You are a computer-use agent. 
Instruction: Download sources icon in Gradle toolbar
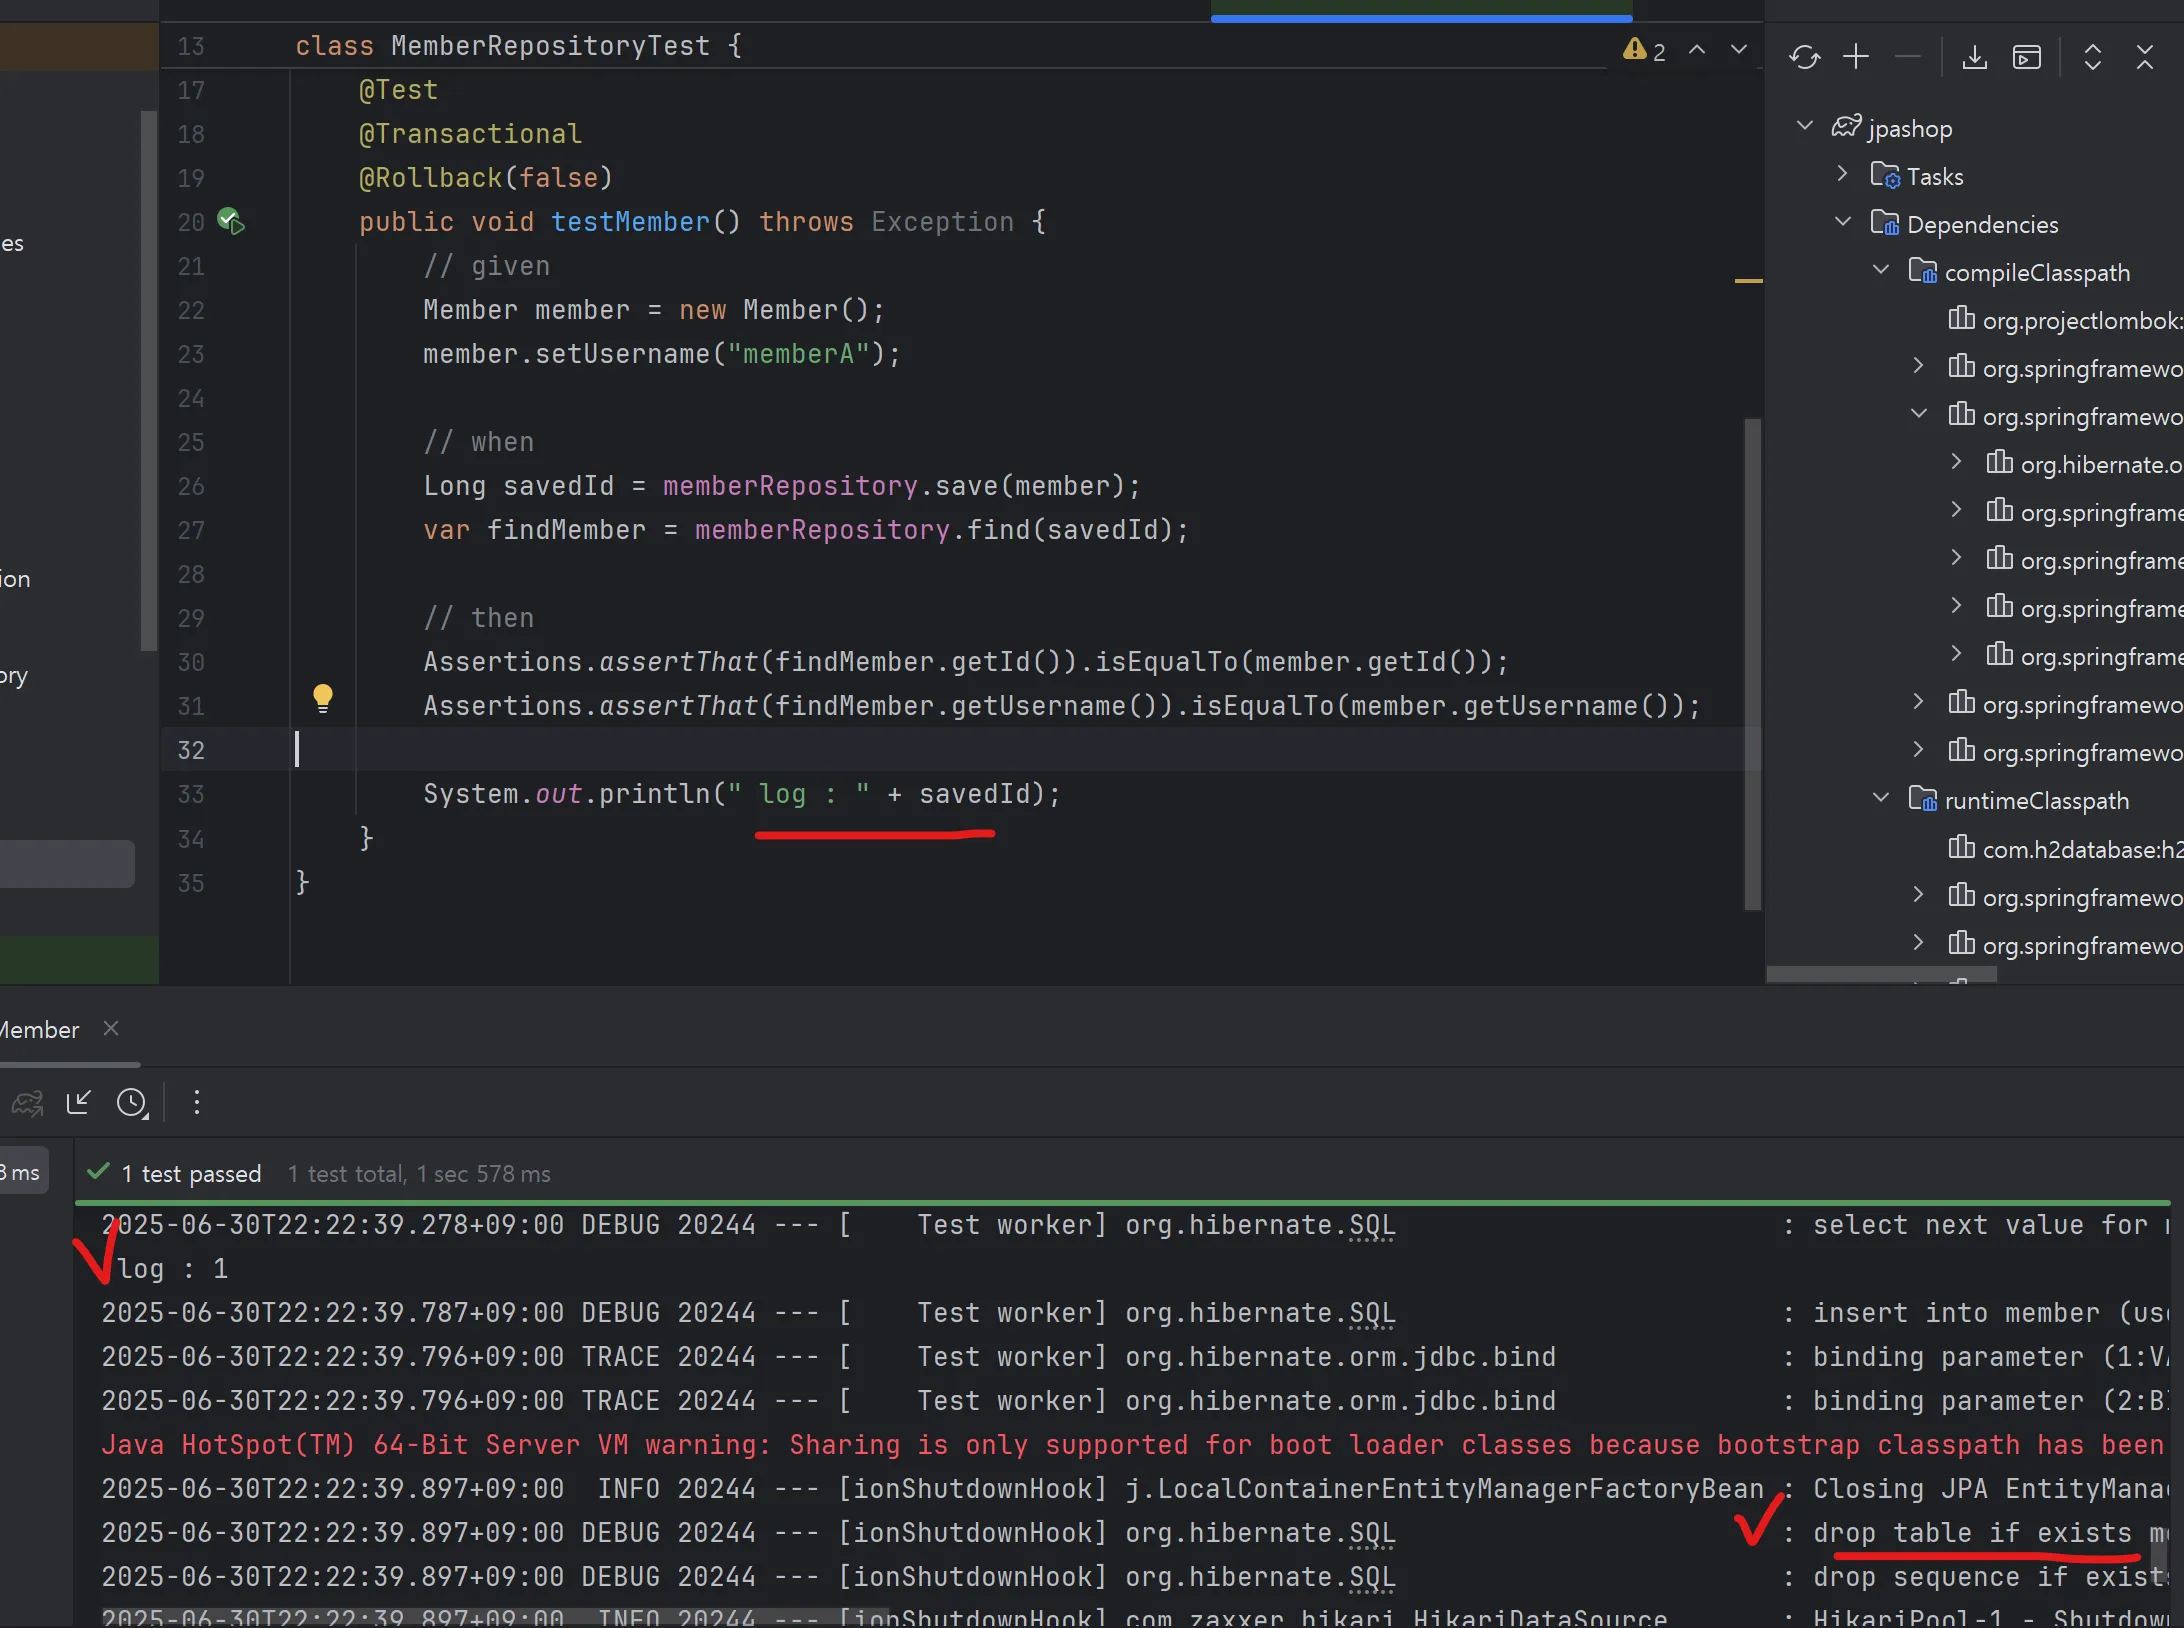click(1974, 57)
